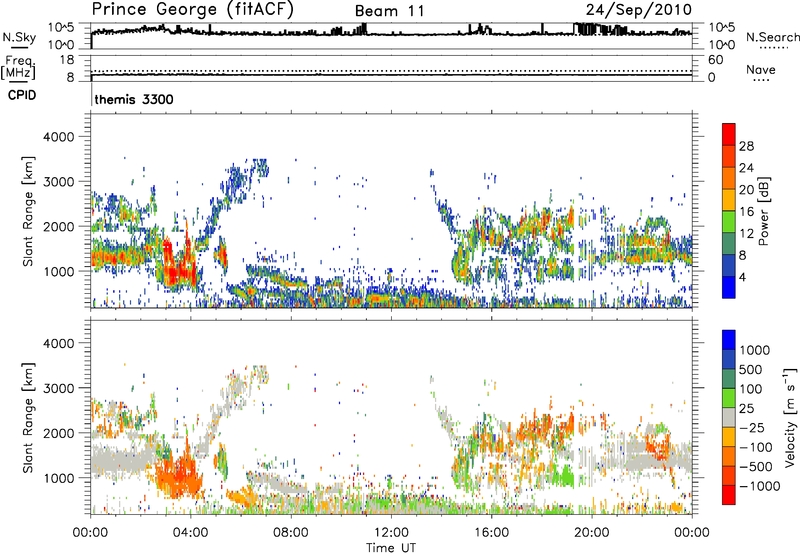Click the "Velocity [m s⁻¹]" color bar label
The image size is (800, 554).
click(x=790, y=417)
